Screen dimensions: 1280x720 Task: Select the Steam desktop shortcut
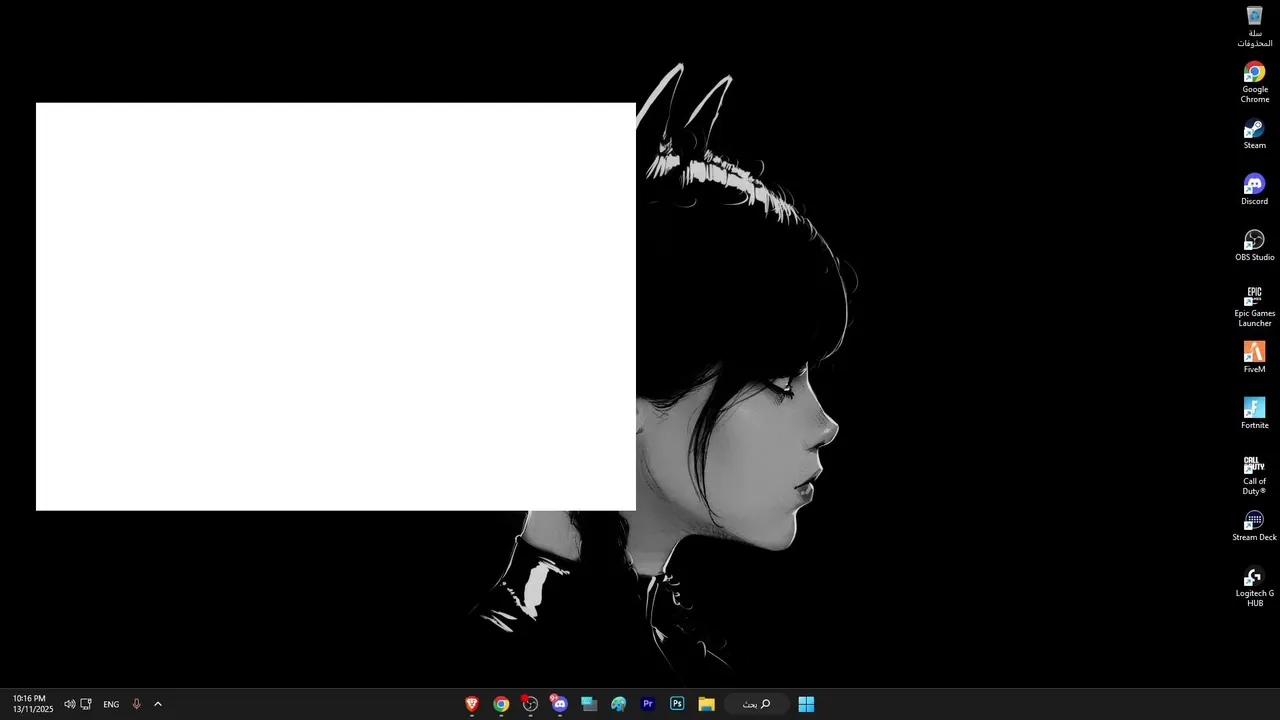tap(1254, 134)
